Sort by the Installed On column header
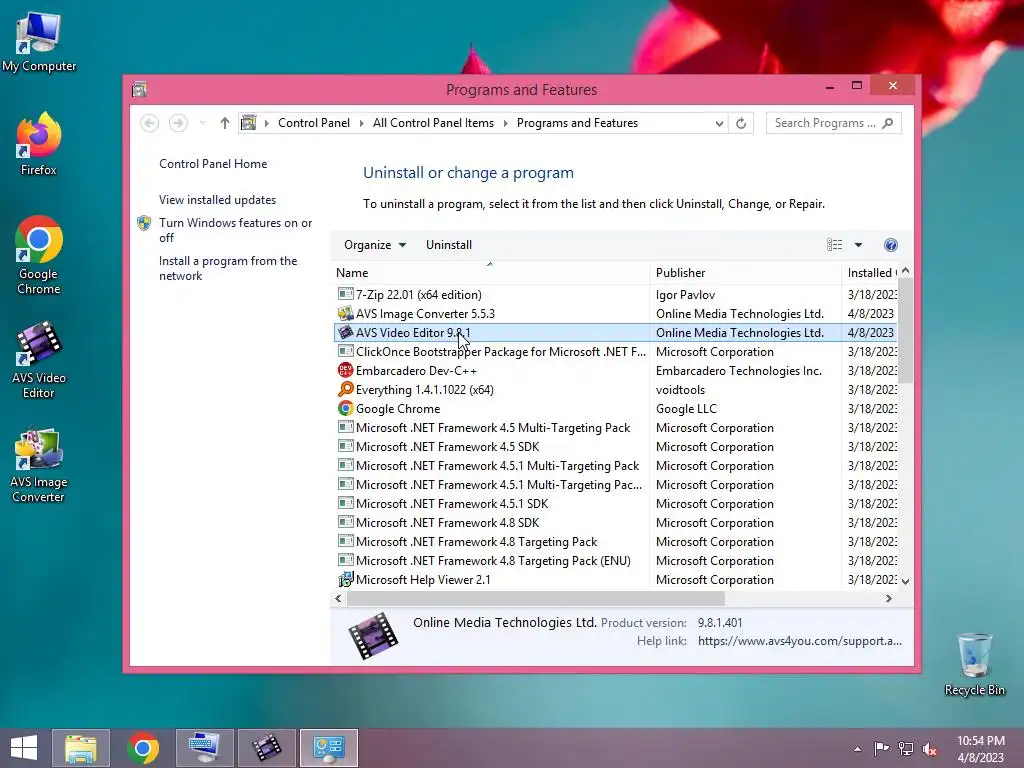The height and width of the screenshot is (768, 1024). [x=870, y=273]
